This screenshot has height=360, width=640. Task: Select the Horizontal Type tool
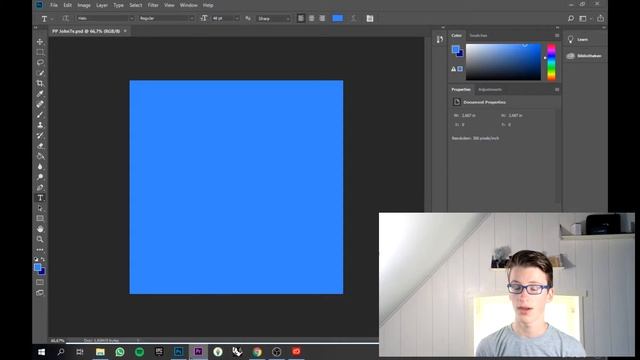click(40, 198)
